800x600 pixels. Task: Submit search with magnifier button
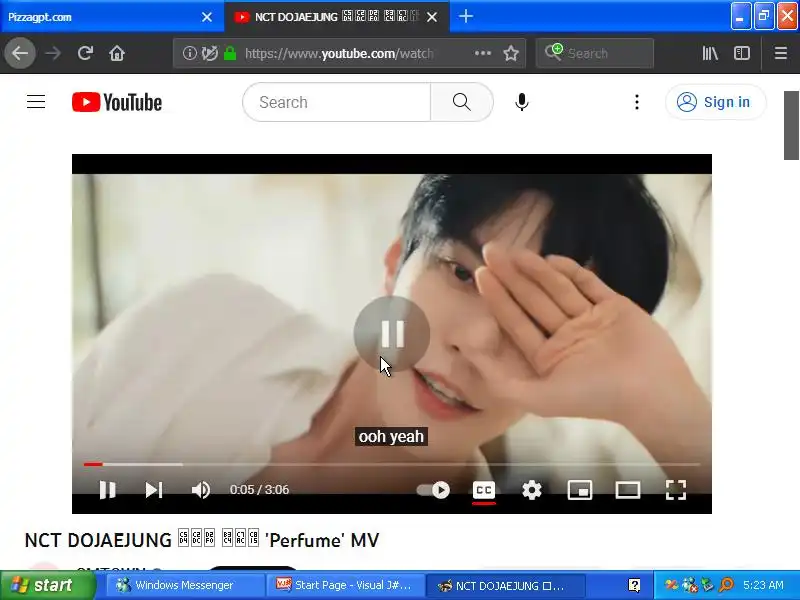pyautogui.click(x=462, y=102)
